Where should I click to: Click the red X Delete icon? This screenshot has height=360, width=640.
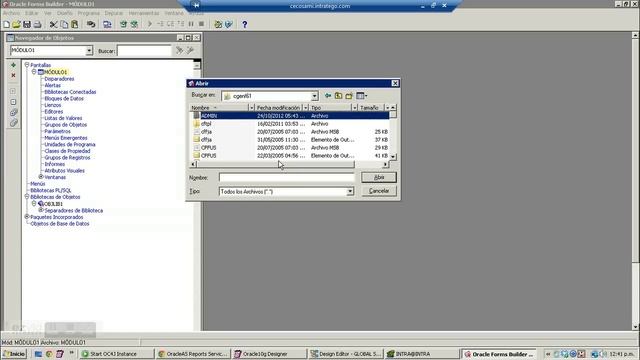[13, 76]
